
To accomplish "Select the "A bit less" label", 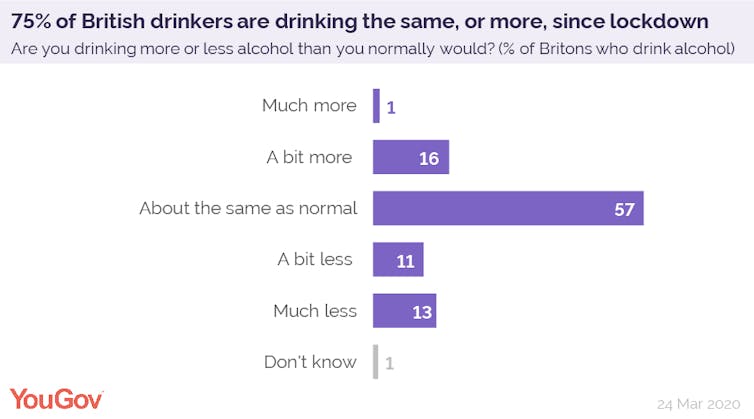I will [x=314, y=259].
